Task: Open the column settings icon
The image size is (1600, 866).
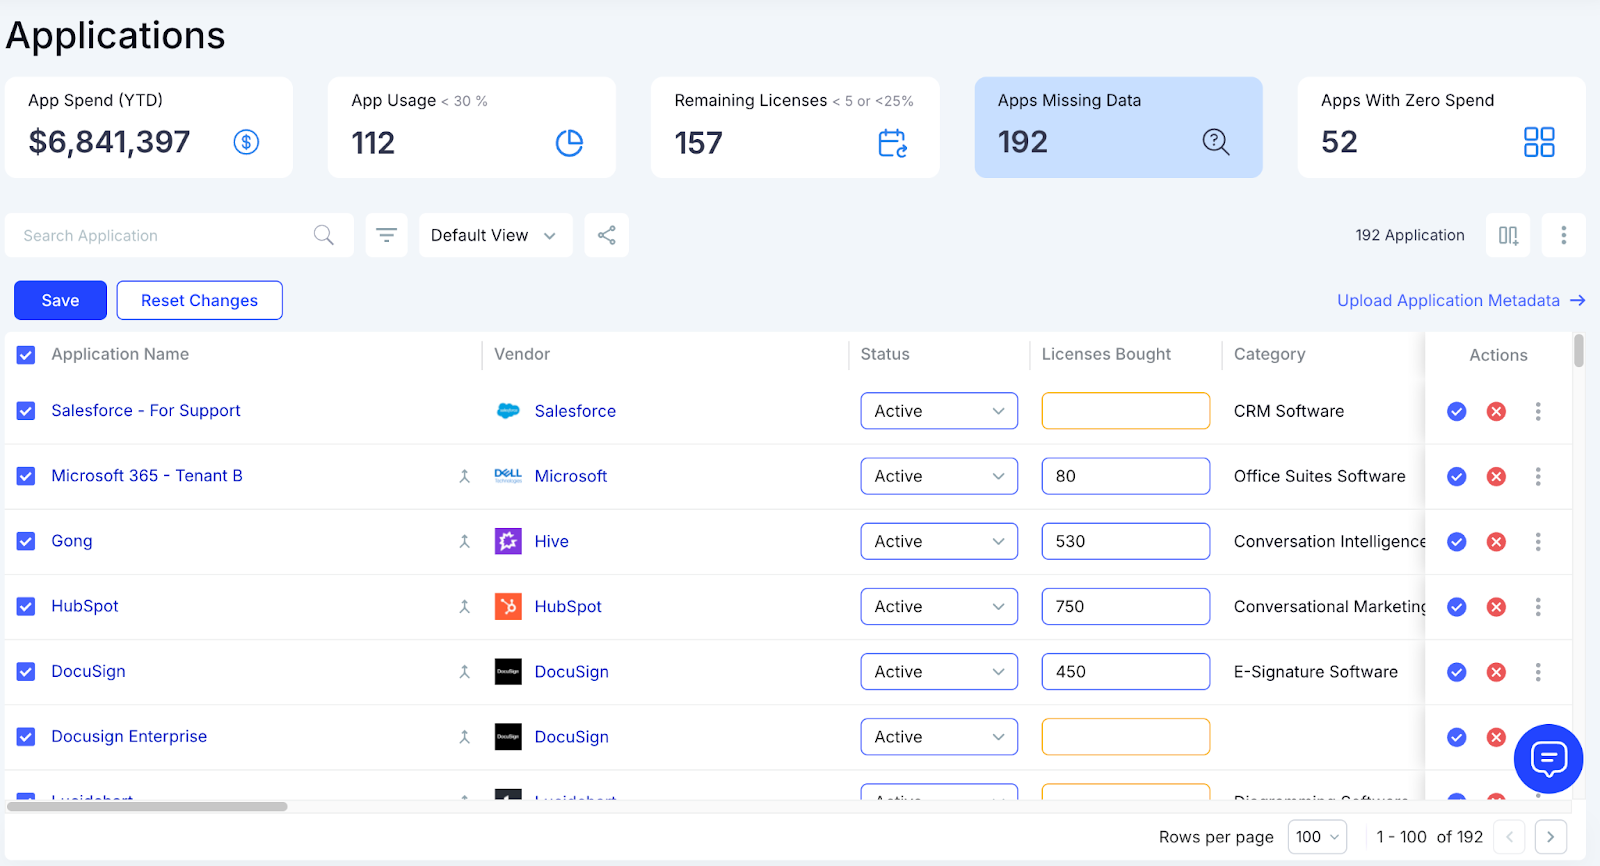Action: pyautogui.click(x=1508, y=235)
